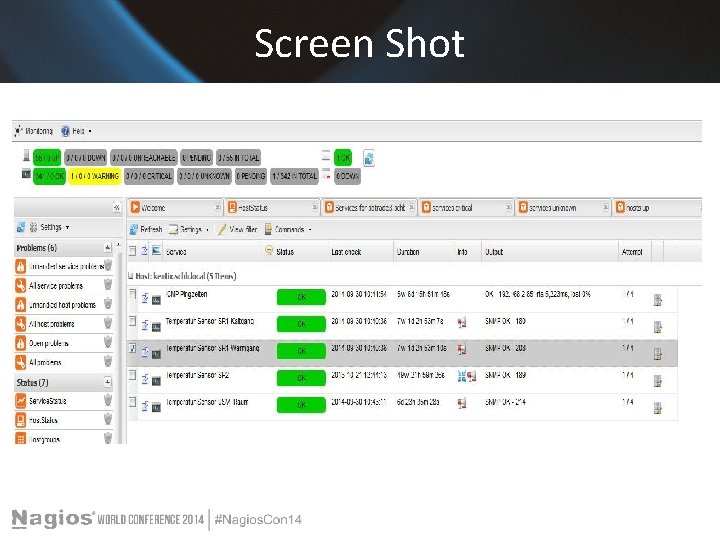
Task: Click the All problems sidebar icon
Action: 20,362
